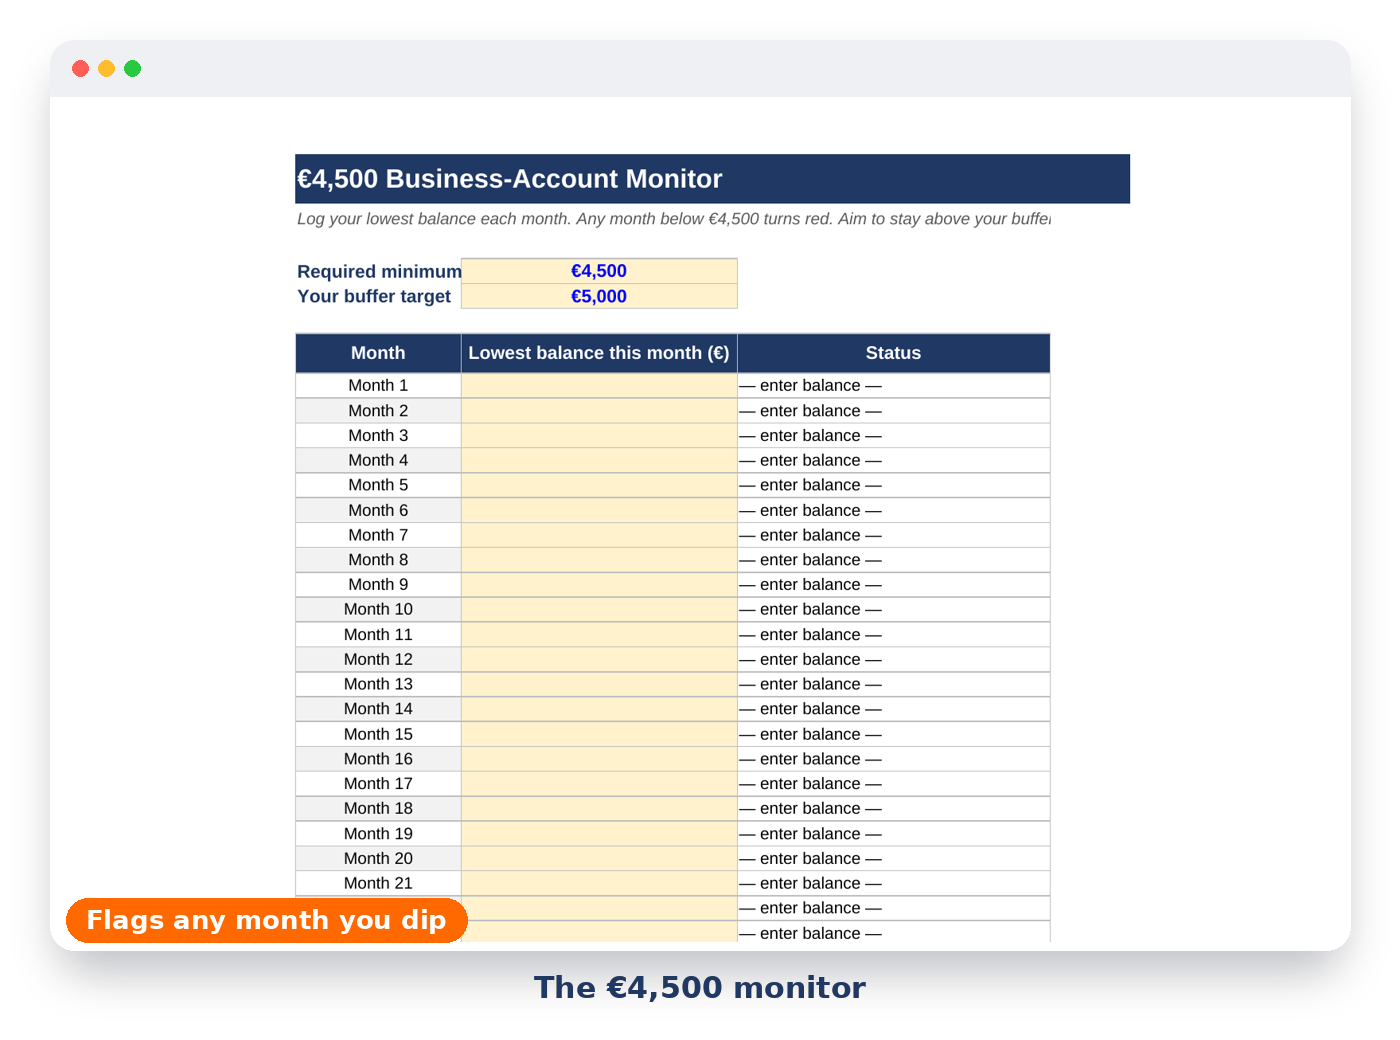Click the Your buffer target label
The image size is (1400, 1040).
point(374,296)
